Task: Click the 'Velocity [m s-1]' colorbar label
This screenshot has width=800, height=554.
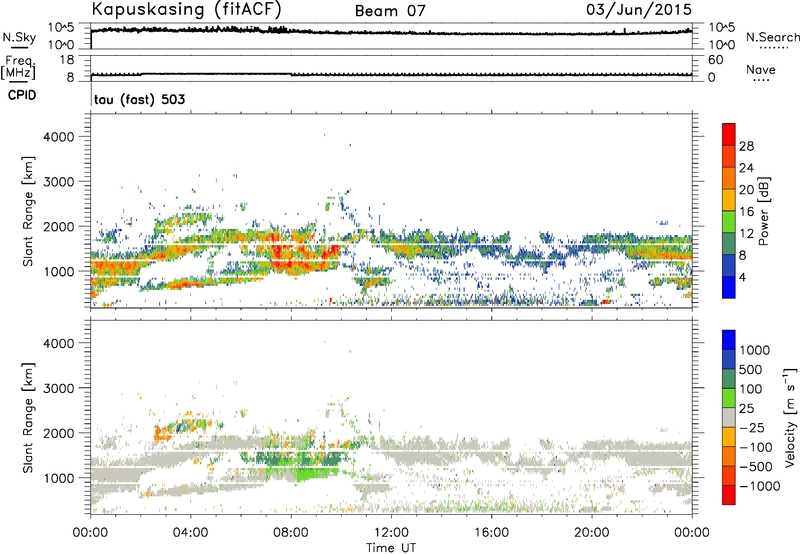Action: [790, 417]
